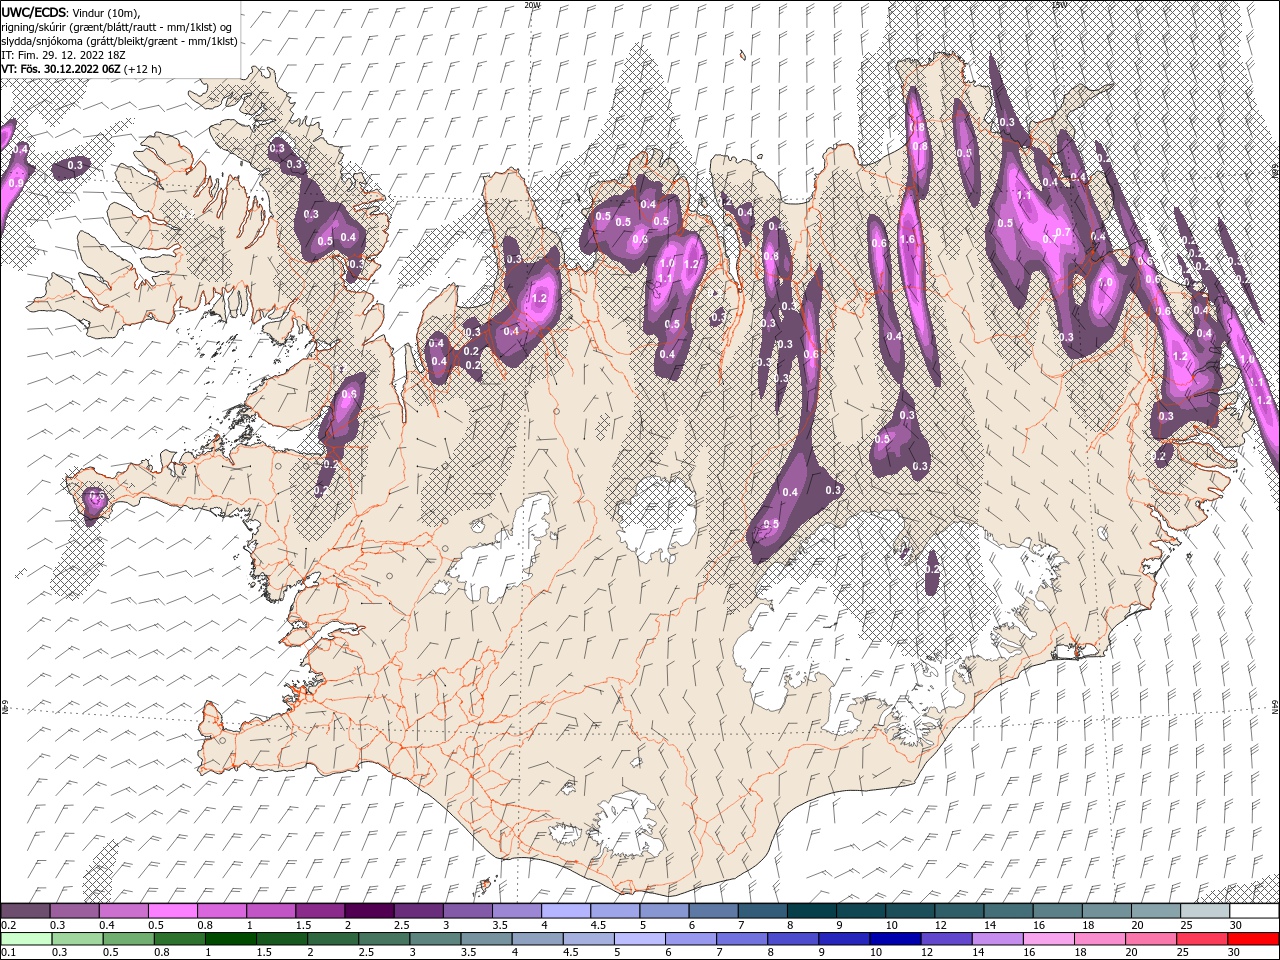
Task: Select the 'IT: Fim. 29. 12. 2022 18Z' line
Action: (62, 55)
